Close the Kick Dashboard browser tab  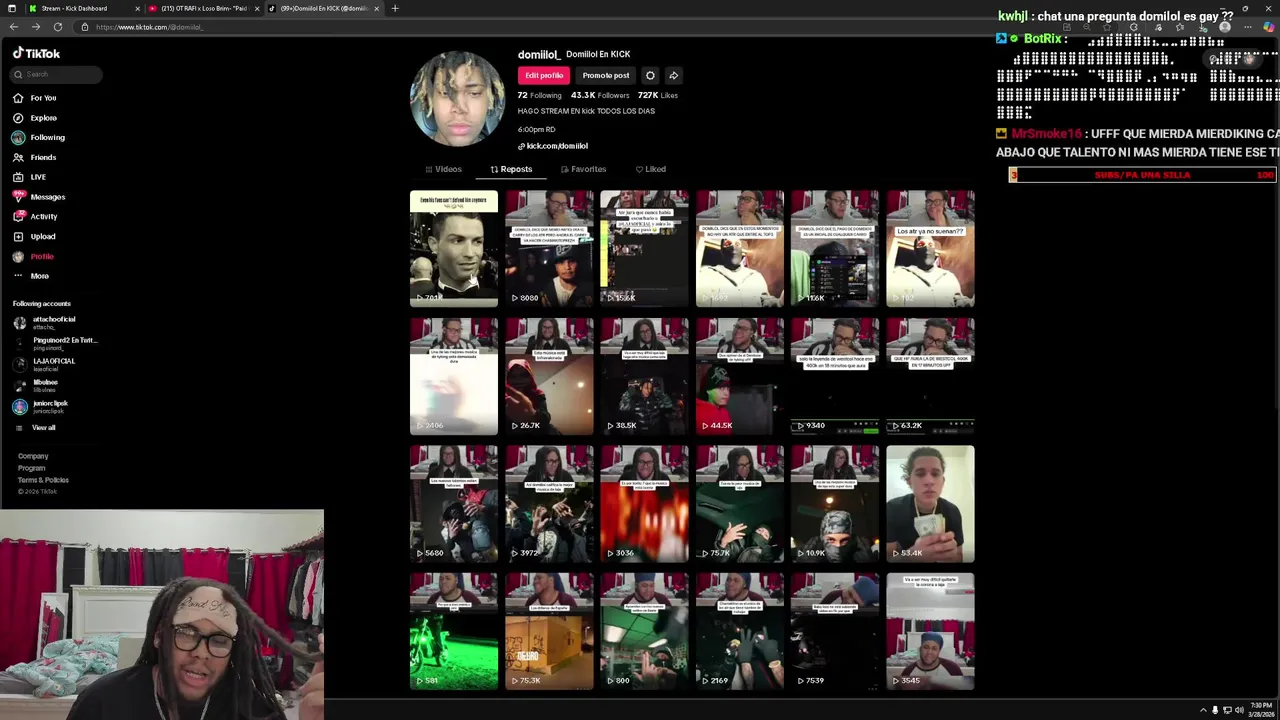pos(138,8)
